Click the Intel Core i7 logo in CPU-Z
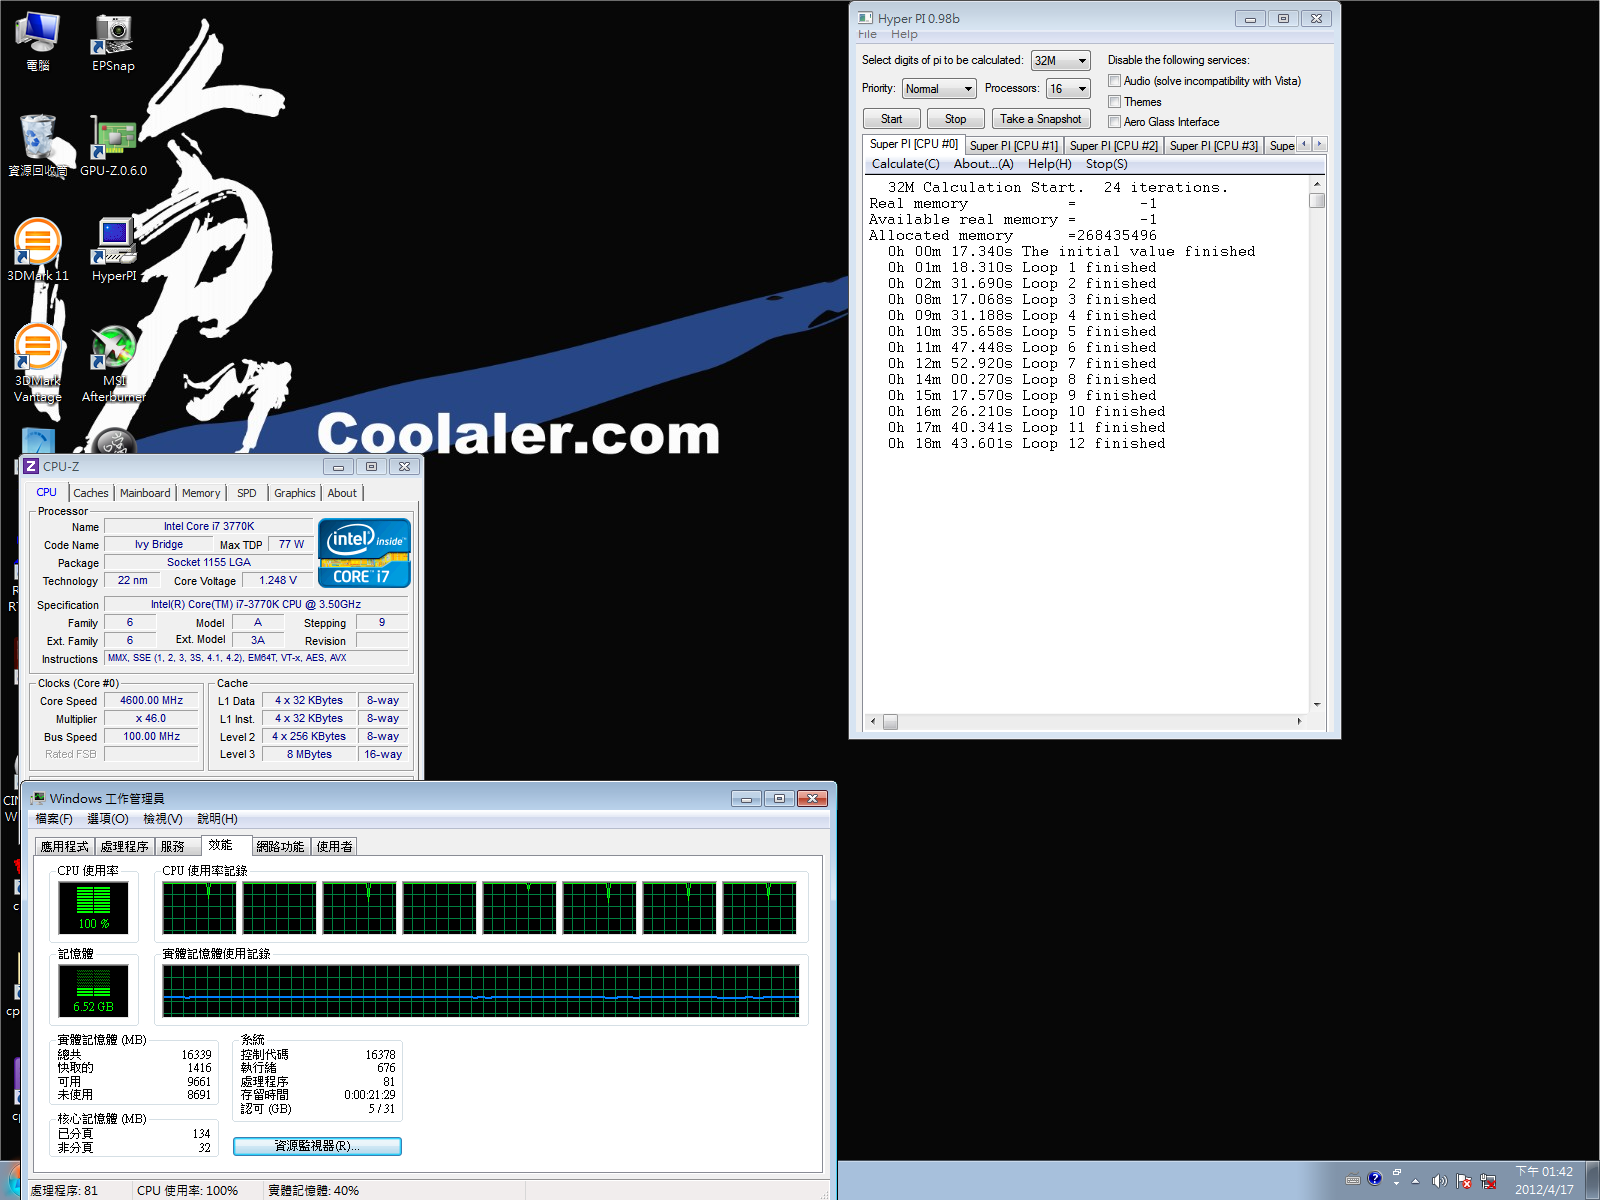Image resolution: width=1600 pixels, height=1200 pixels. click(364, 552)
